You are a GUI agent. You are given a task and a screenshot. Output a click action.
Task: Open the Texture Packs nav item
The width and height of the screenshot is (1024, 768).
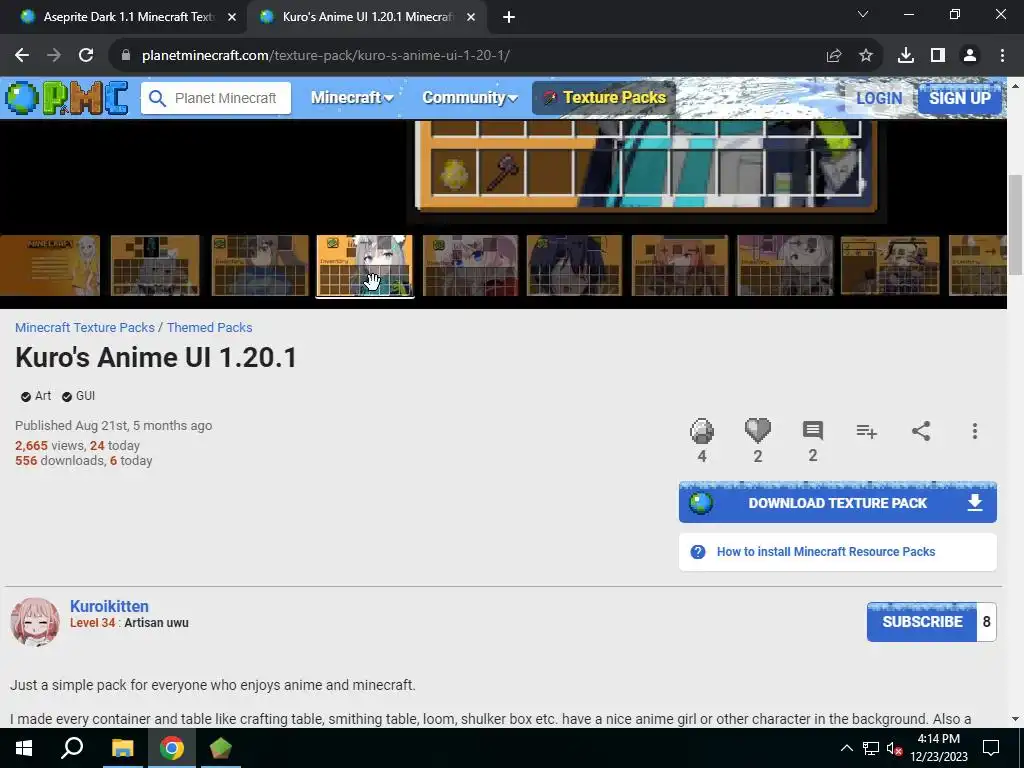pyautogui.click(x=604, y=98)
